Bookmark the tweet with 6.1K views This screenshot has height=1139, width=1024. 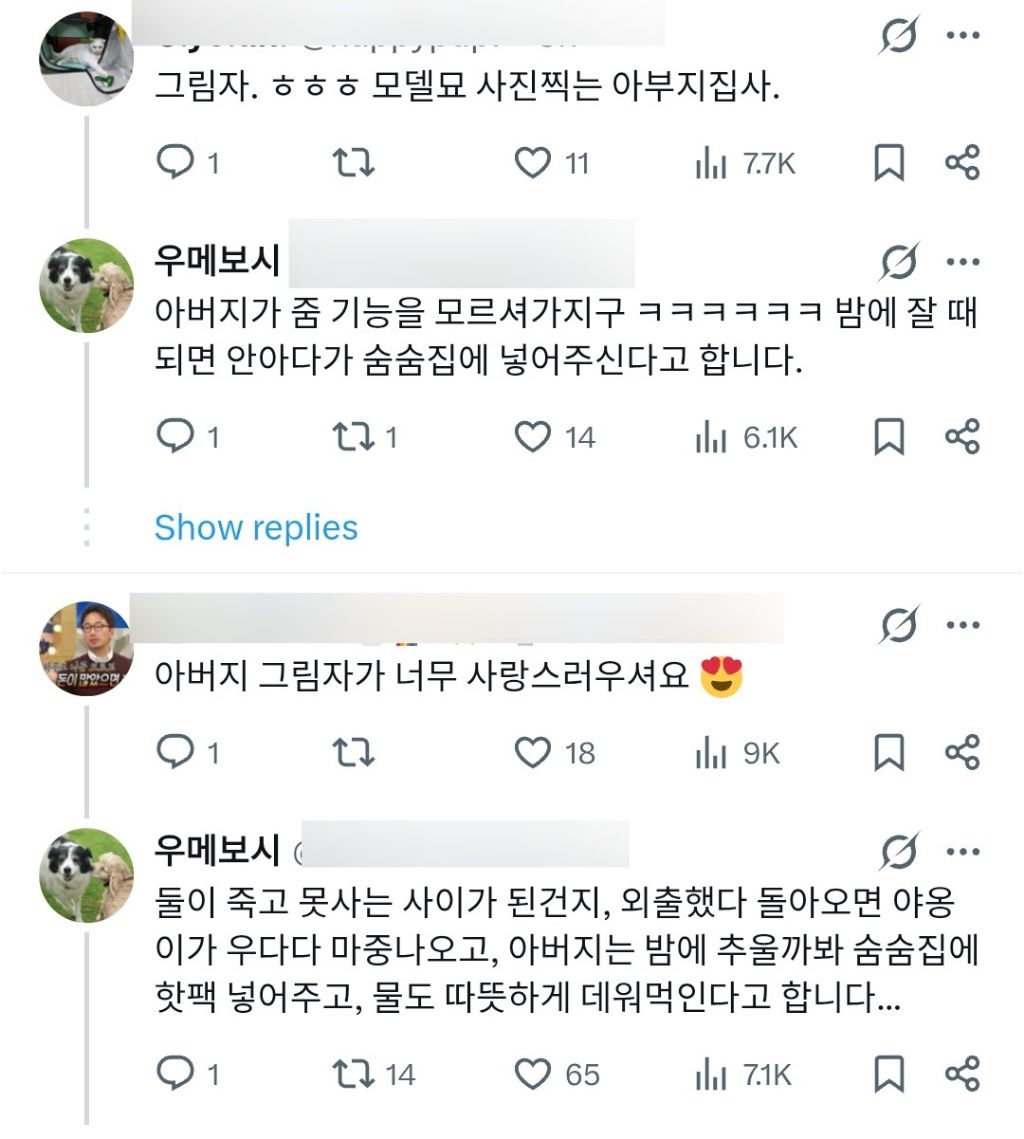click(889, 437)
